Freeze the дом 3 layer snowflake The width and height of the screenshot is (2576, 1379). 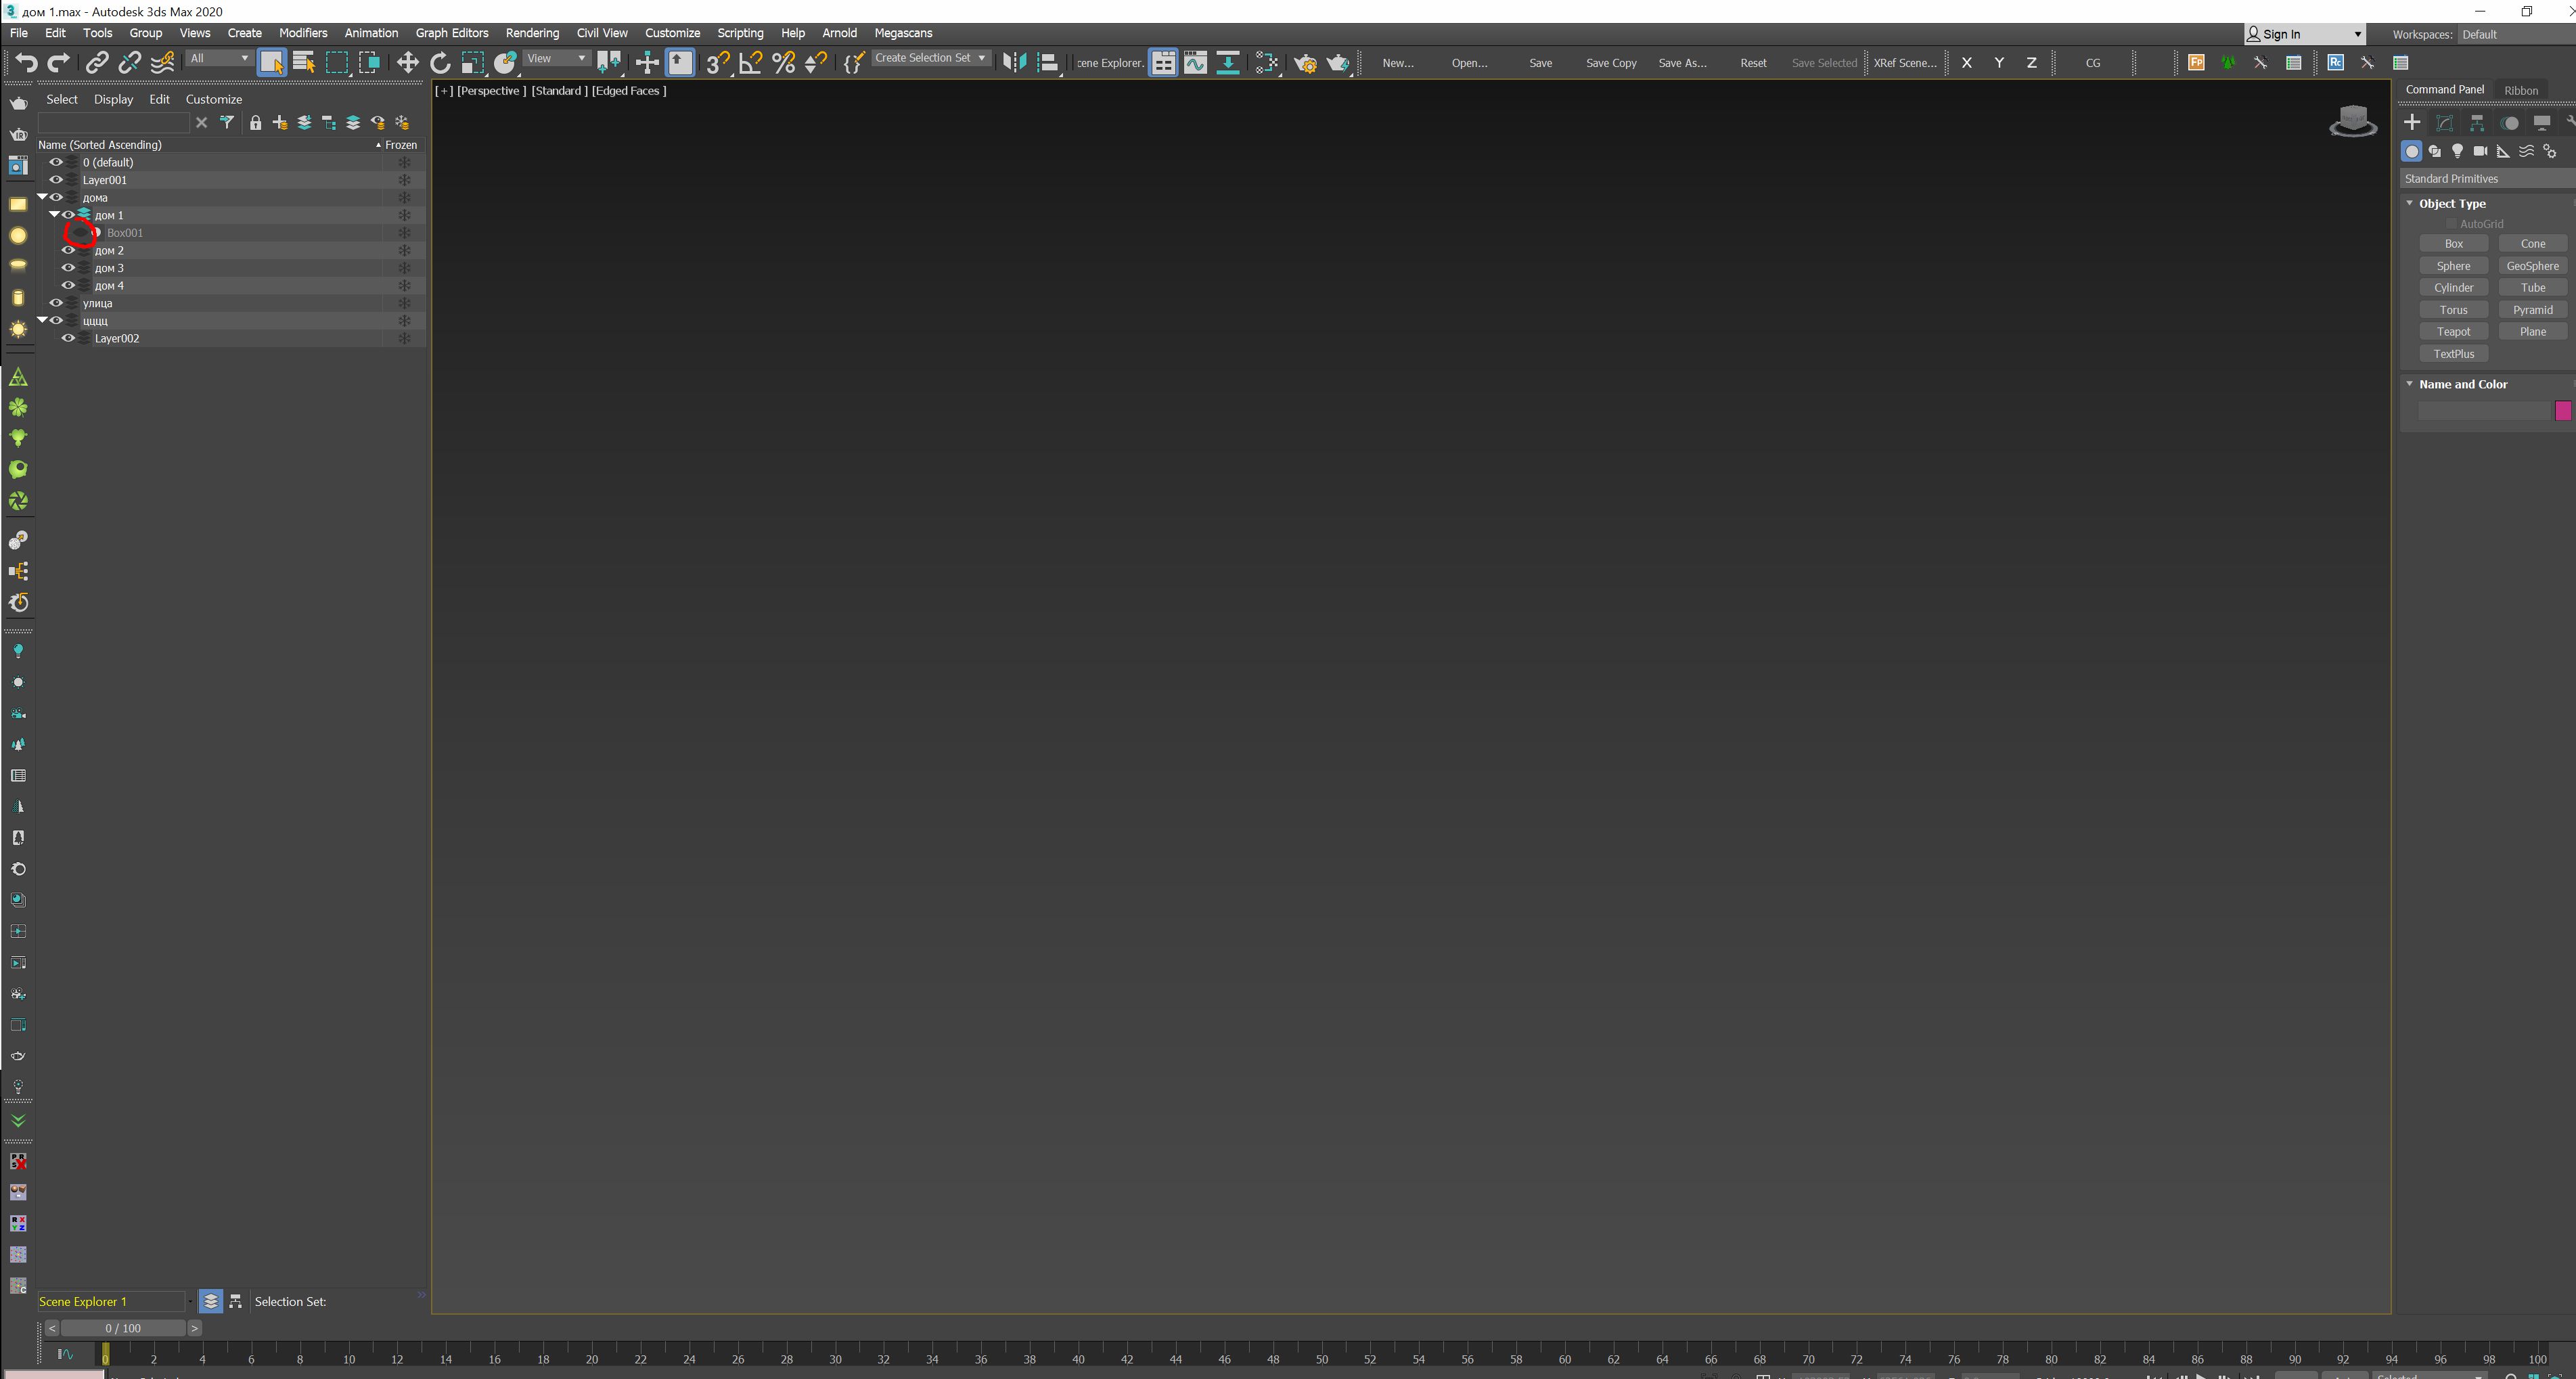(x=404, y=268)
